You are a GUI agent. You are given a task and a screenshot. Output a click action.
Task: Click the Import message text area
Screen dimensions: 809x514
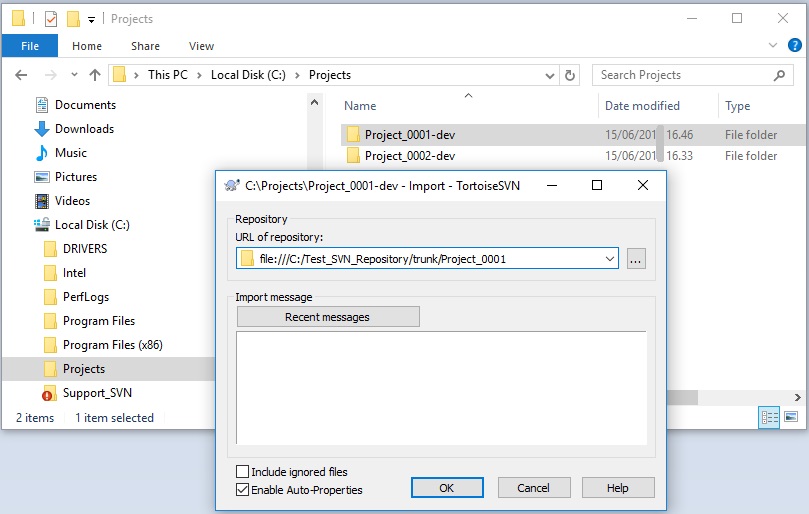pos(441,388)
